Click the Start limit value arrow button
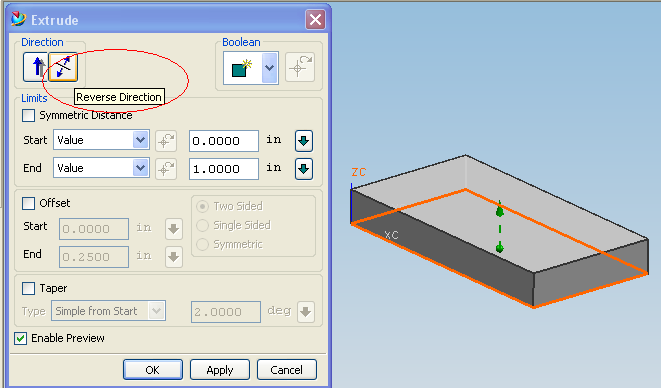 [304, 141]
